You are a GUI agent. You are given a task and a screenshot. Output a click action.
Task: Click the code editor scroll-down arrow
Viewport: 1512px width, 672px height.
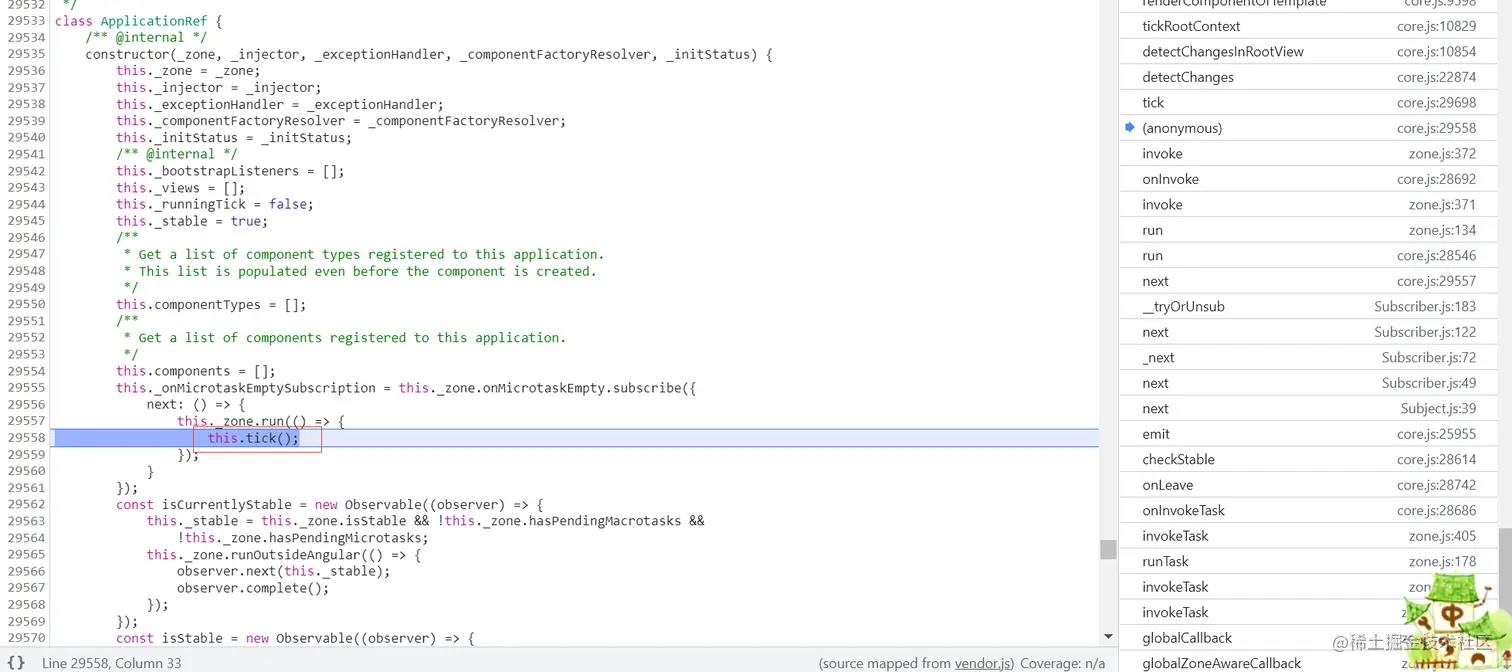[x=1108, y=636]
